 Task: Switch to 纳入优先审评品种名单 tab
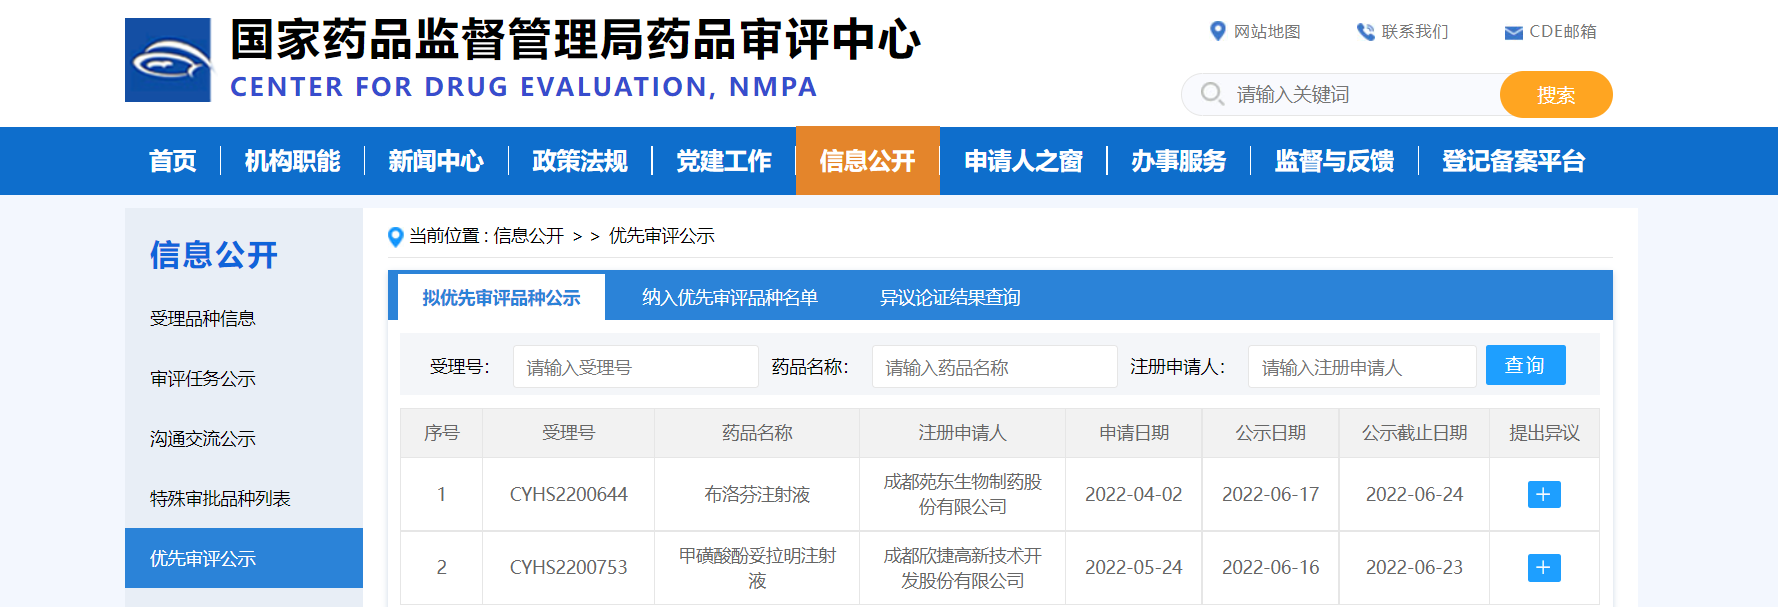click(730, 297)
